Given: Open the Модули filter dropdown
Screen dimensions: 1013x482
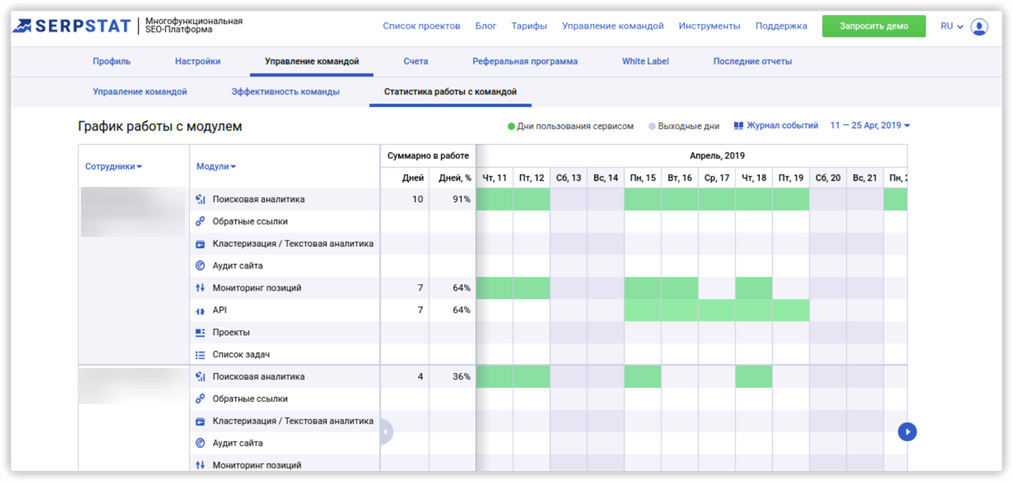Looking at the screenshot, I should pos(216,166).
